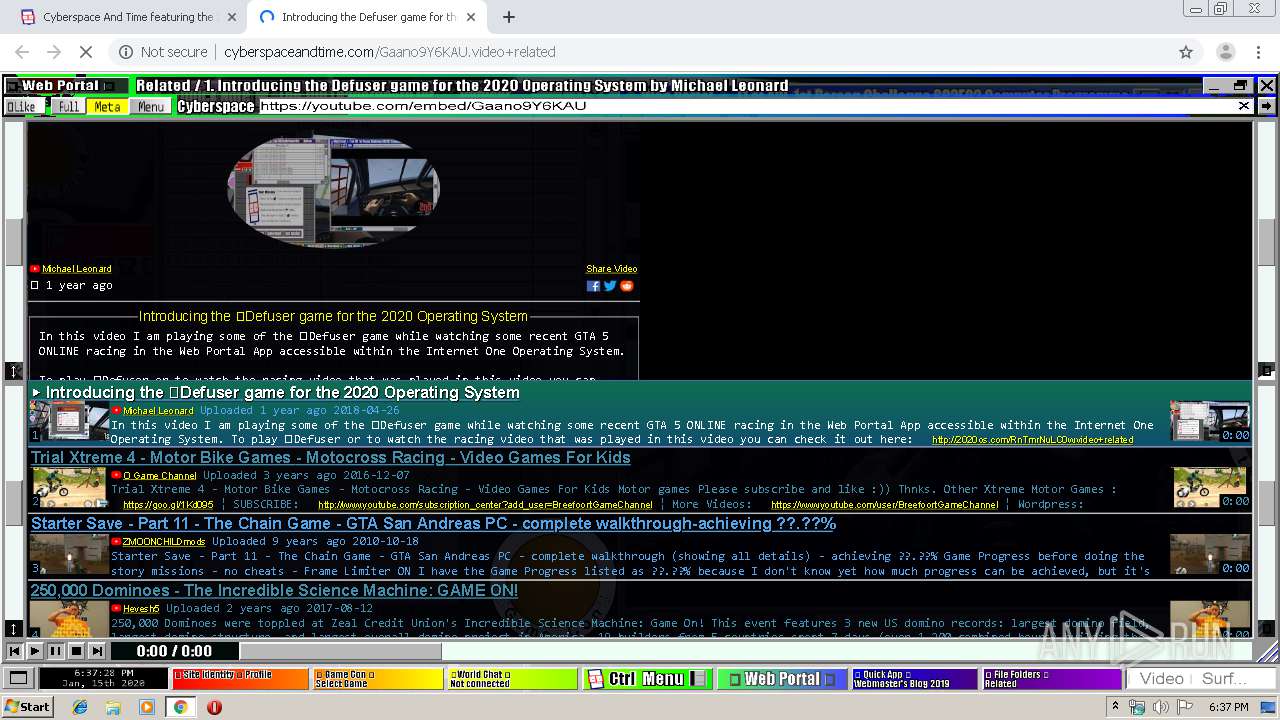
Task: Open the Windows Start menu
Action: click(x=28, y=707)
